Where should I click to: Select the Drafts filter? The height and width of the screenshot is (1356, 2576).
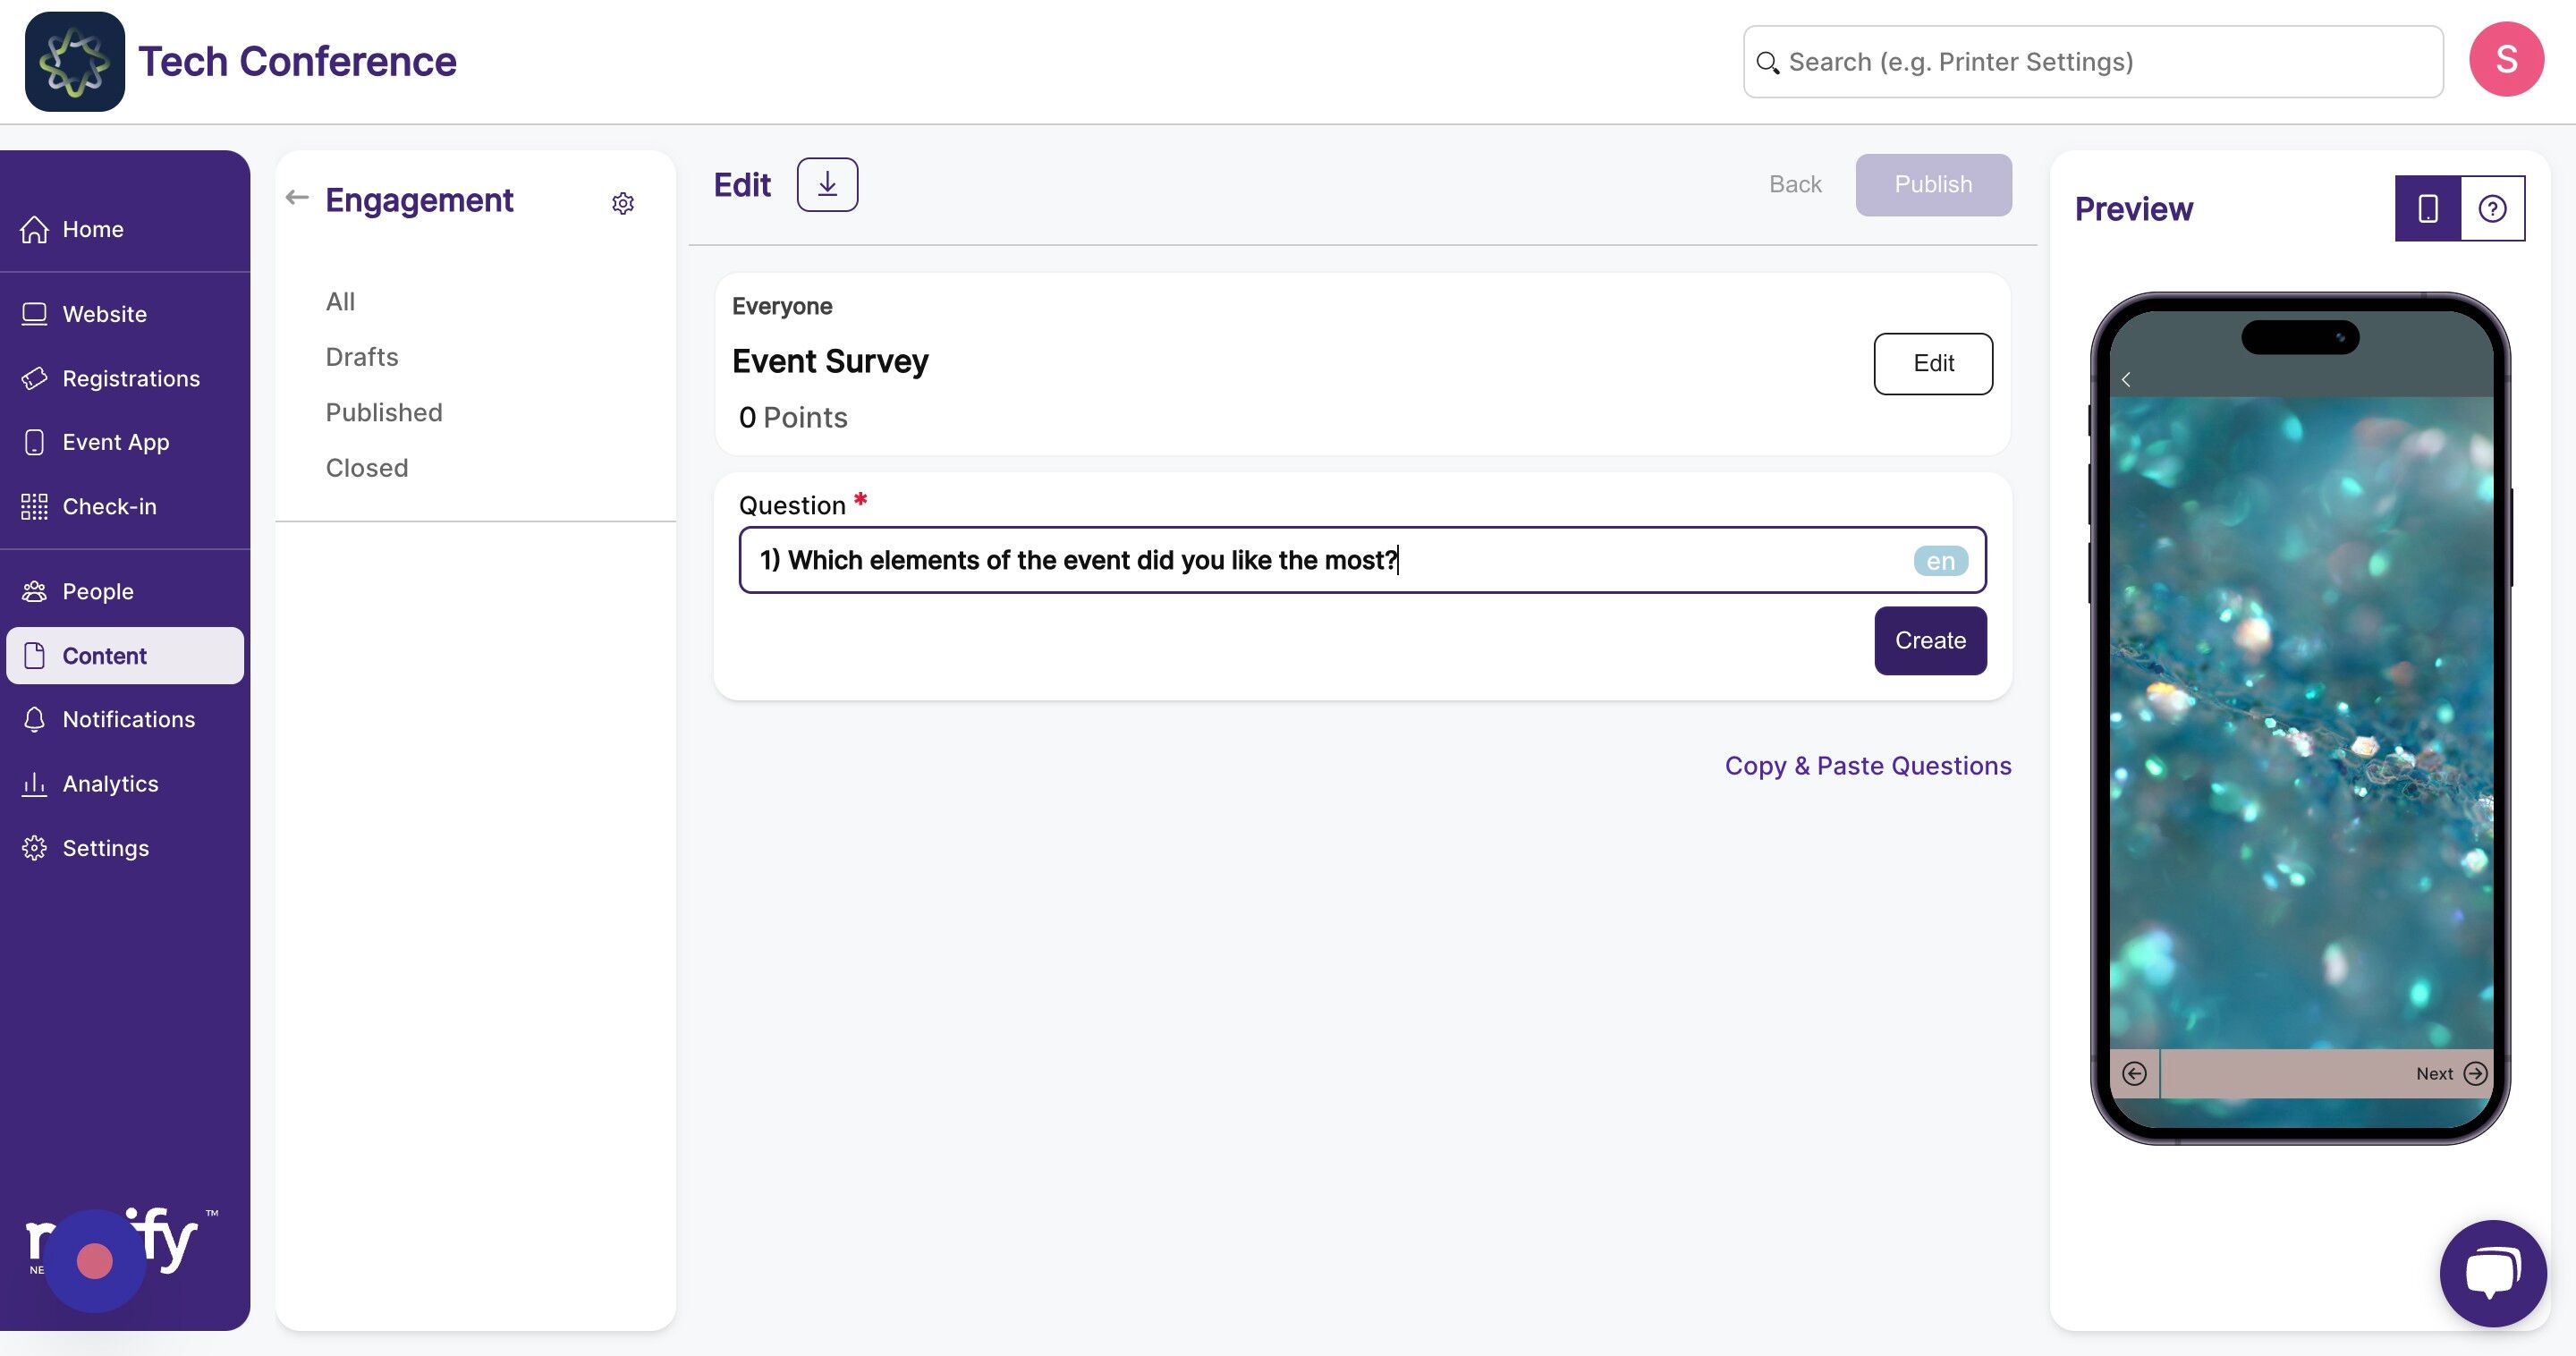pyautogui.click(x=362, y=357)
